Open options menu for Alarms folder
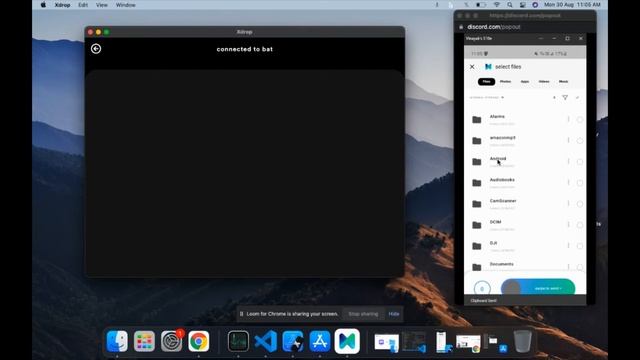This screenshot has height=360, width=640. tap(568, 119)
